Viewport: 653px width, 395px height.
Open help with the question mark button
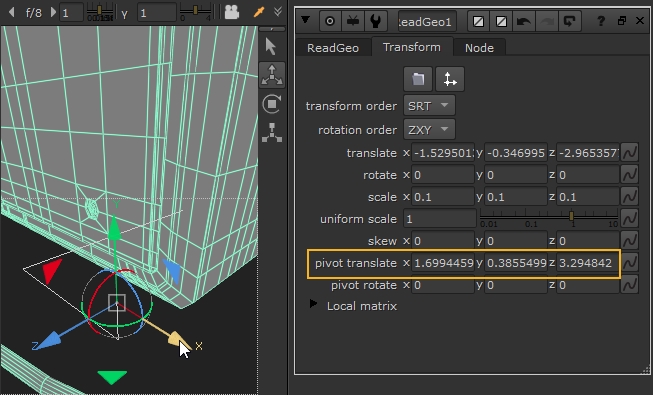(601, 21)
